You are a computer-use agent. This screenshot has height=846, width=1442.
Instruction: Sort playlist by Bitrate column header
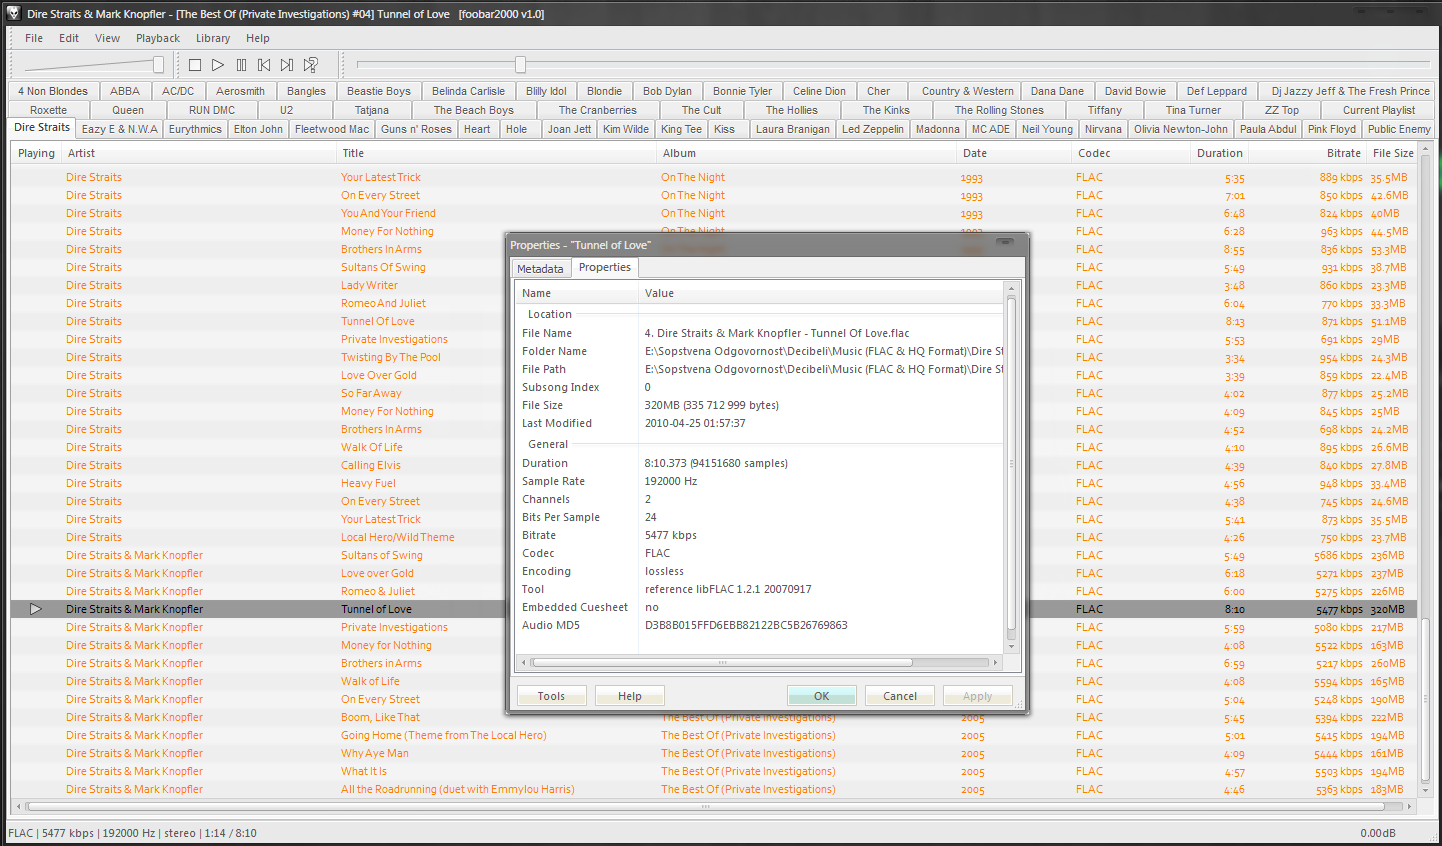click(x=1307, y=153)
